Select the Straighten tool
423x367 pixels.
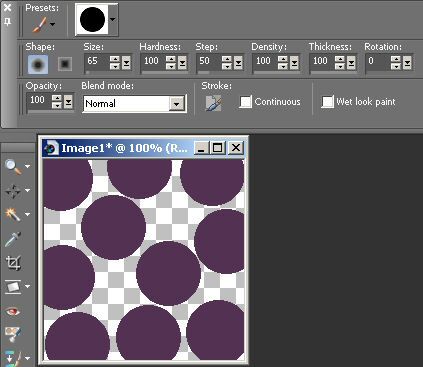[x=13, y=287]
